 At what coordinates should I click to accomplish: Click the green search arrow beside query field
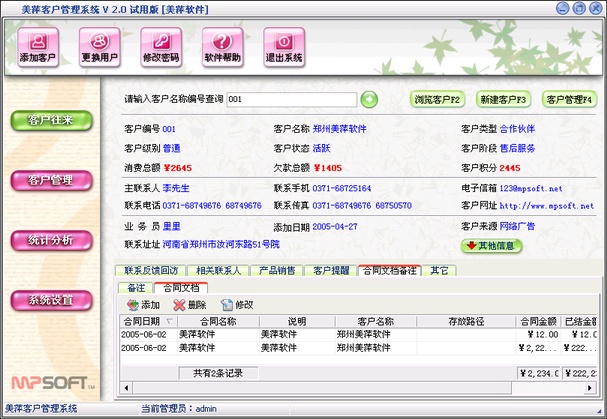click(x=369, y=99)
